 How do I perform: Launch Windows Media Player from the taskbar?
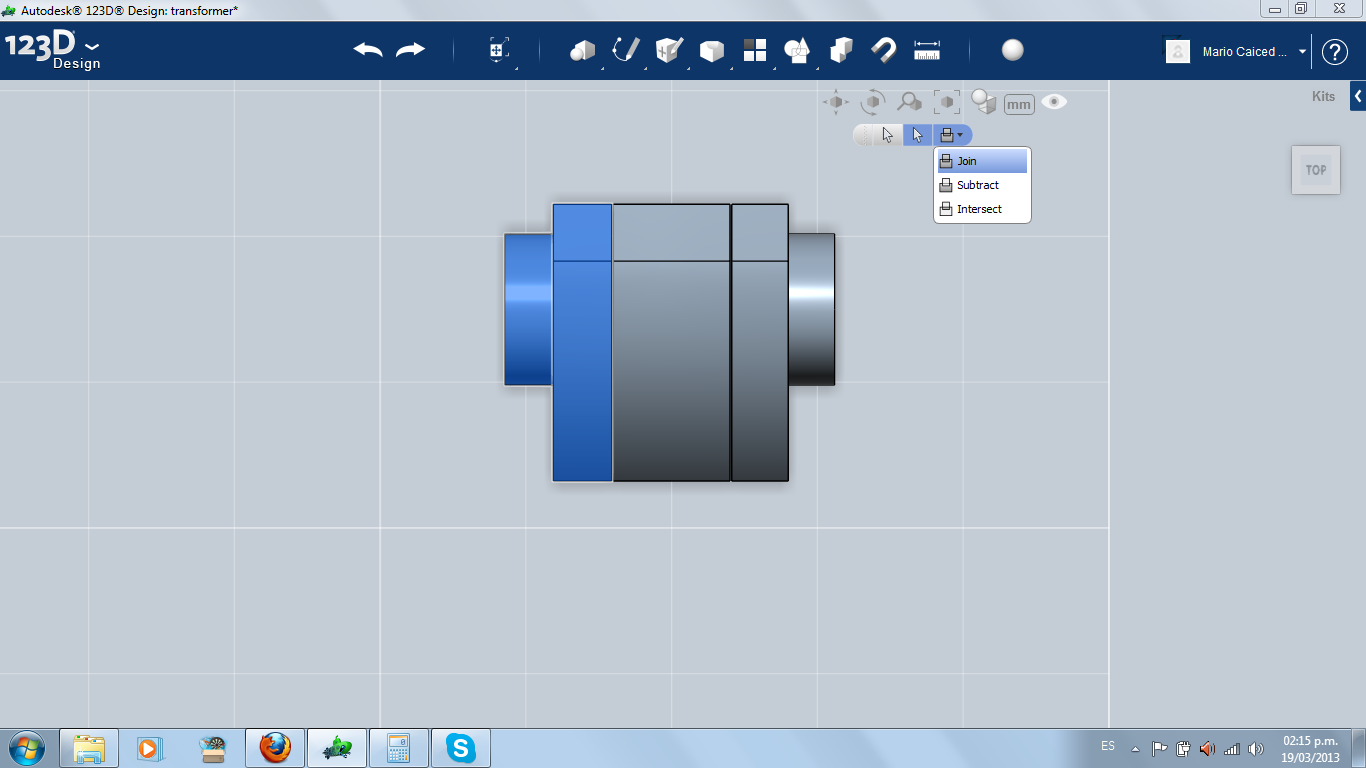pyautogui.click(x=148, y=748)
